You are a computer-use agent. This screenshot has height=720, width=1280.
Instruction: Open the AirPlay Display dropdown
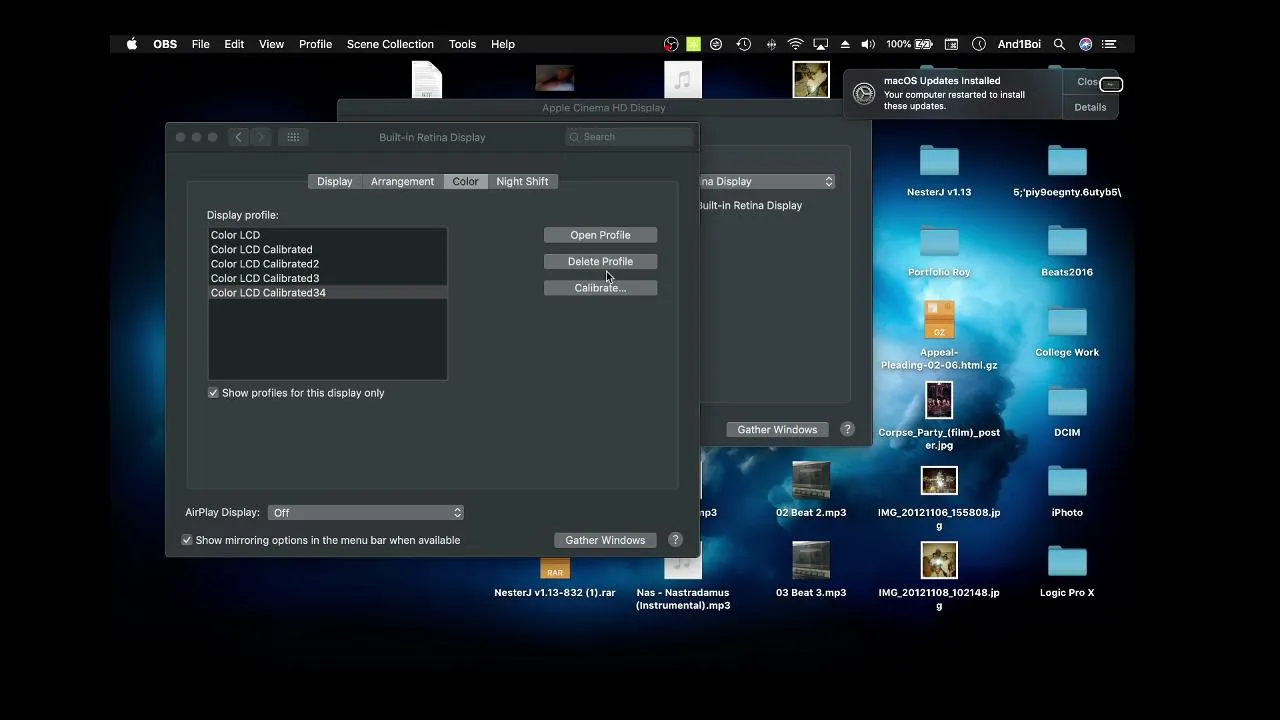pos(365,512)
